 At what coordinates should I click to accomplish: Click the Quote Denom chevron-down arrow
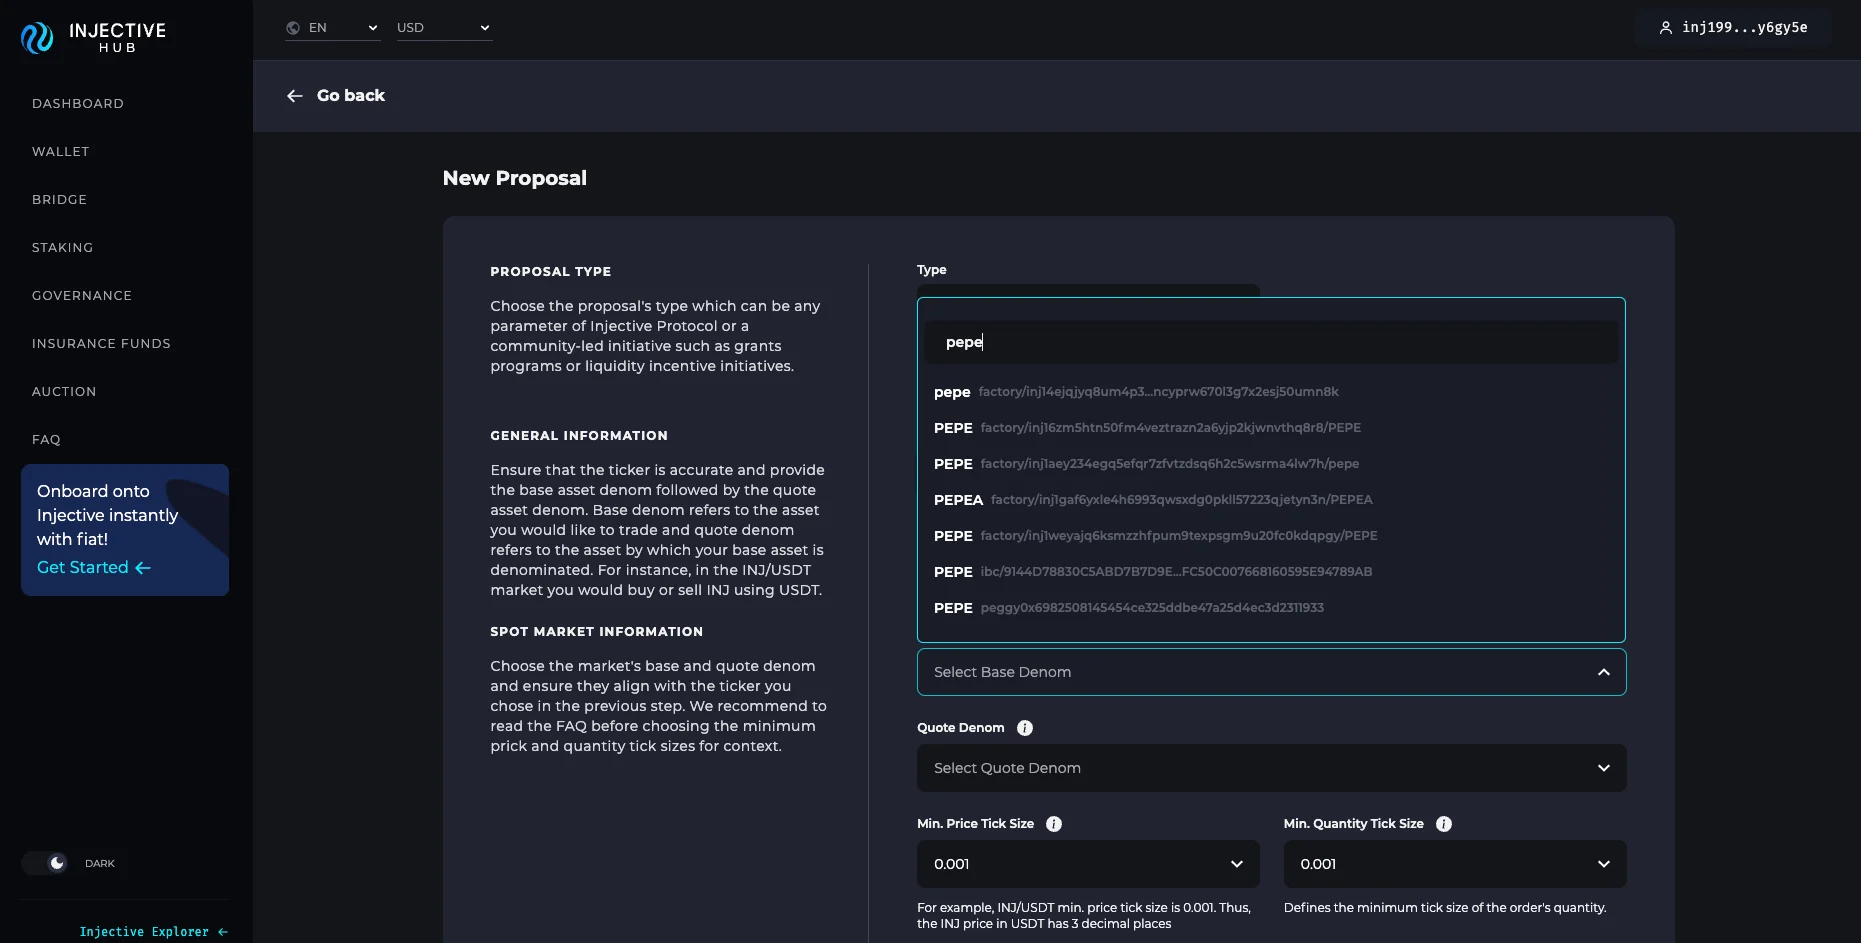[1604, 768]
